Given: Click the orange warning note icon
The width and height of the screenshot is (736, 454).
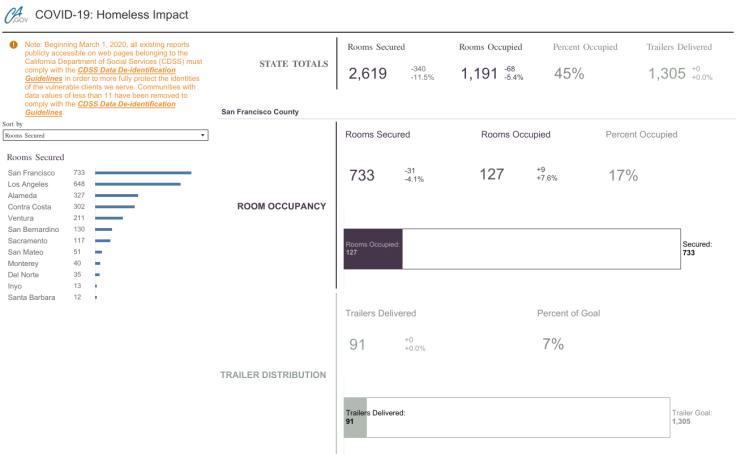Looking at the screenshot, I should point(13,45).
